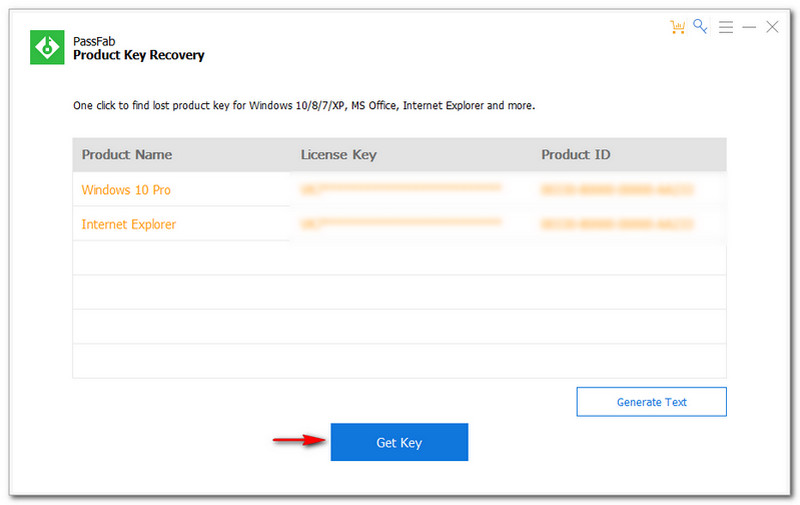Screen dimensions: 800x505
Task: Click the Product Key Recovery title text
Action: click(x=138, y=56)
